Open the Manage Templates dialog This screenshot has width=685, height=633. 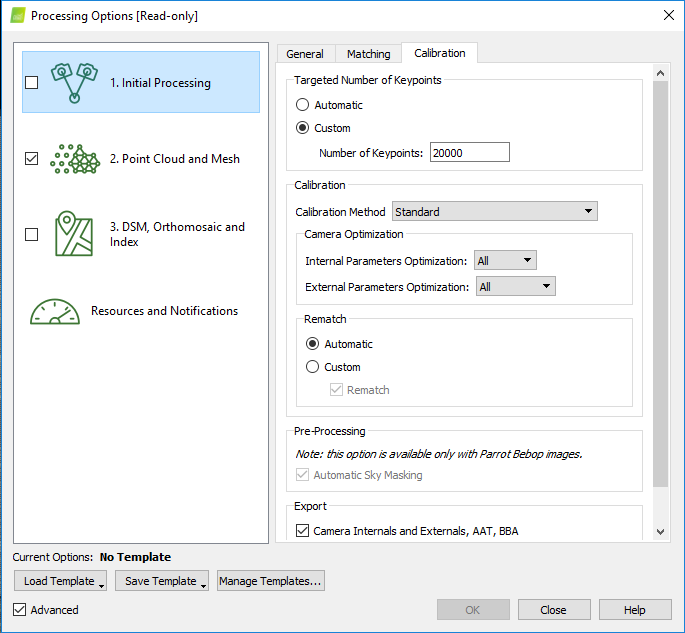[270, 581]
